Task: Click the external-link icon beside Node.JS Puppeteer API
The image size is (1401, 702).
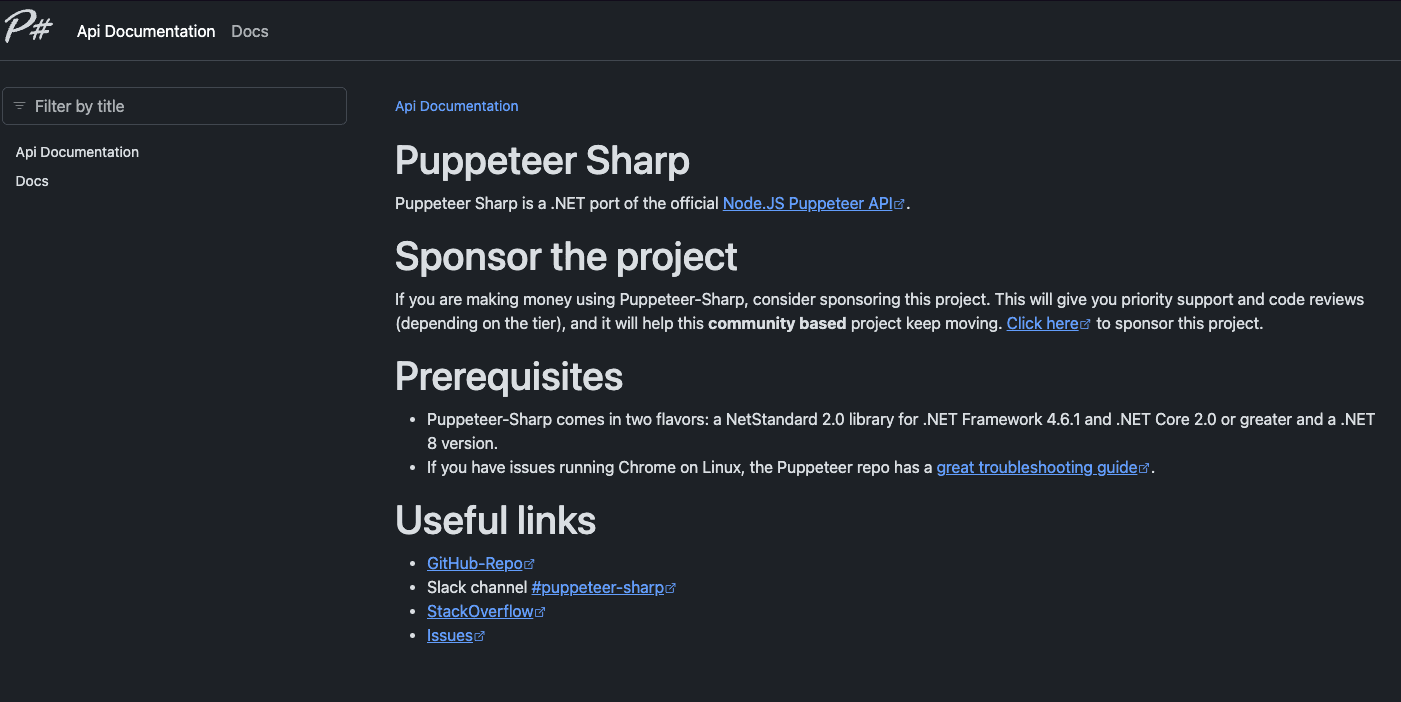Action: pyautogui.click(x=899, y=202)
